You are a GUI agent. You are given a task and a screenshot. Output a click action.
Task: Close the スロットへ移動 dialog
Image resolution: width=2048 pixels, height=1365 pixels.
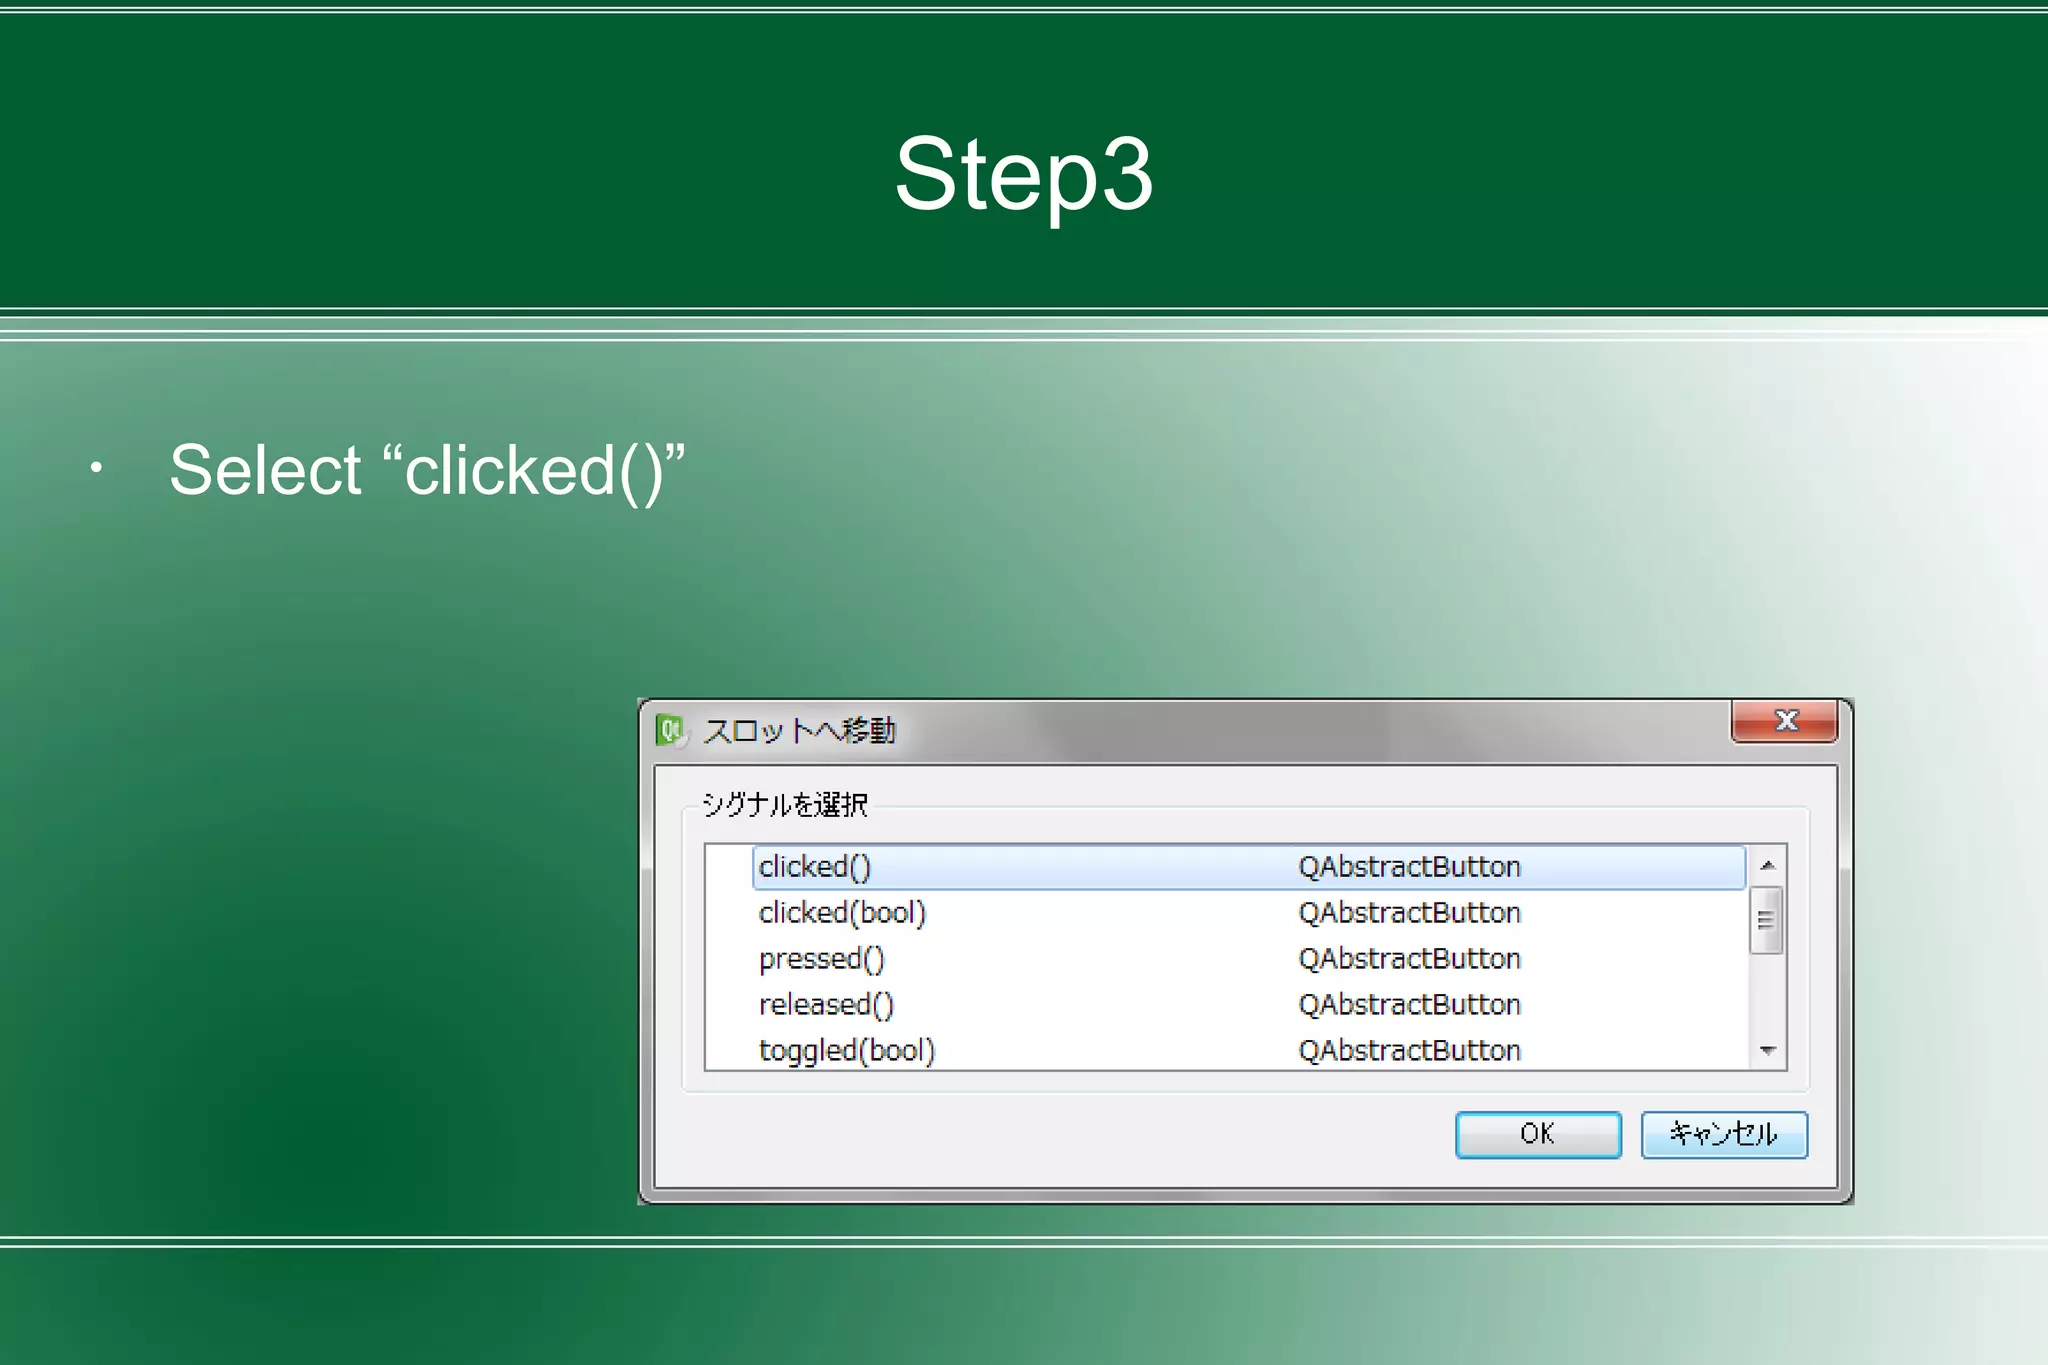[x=1785, y=721]
